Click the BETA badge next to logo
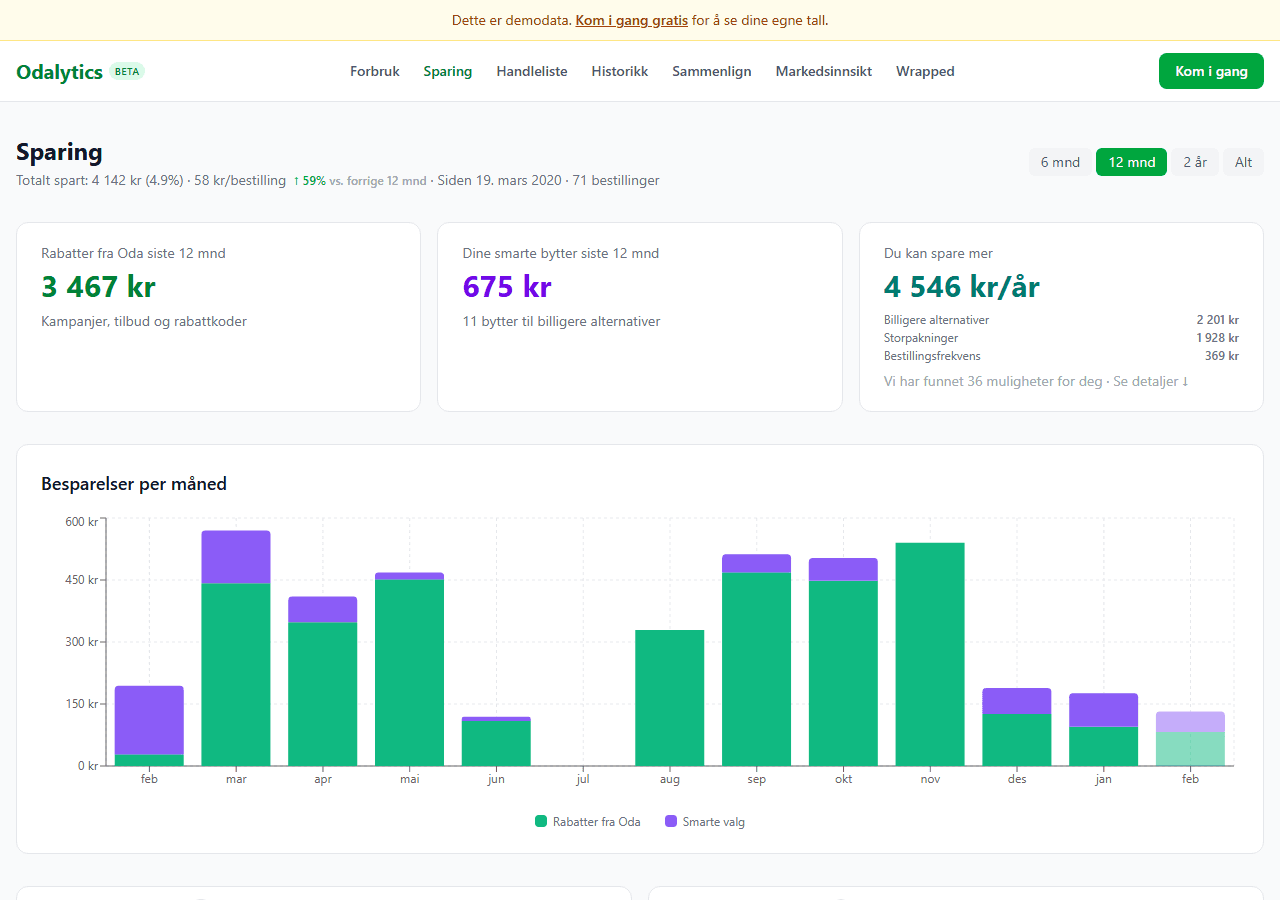Screen dimensions: 1280x900 click(127, 72)
